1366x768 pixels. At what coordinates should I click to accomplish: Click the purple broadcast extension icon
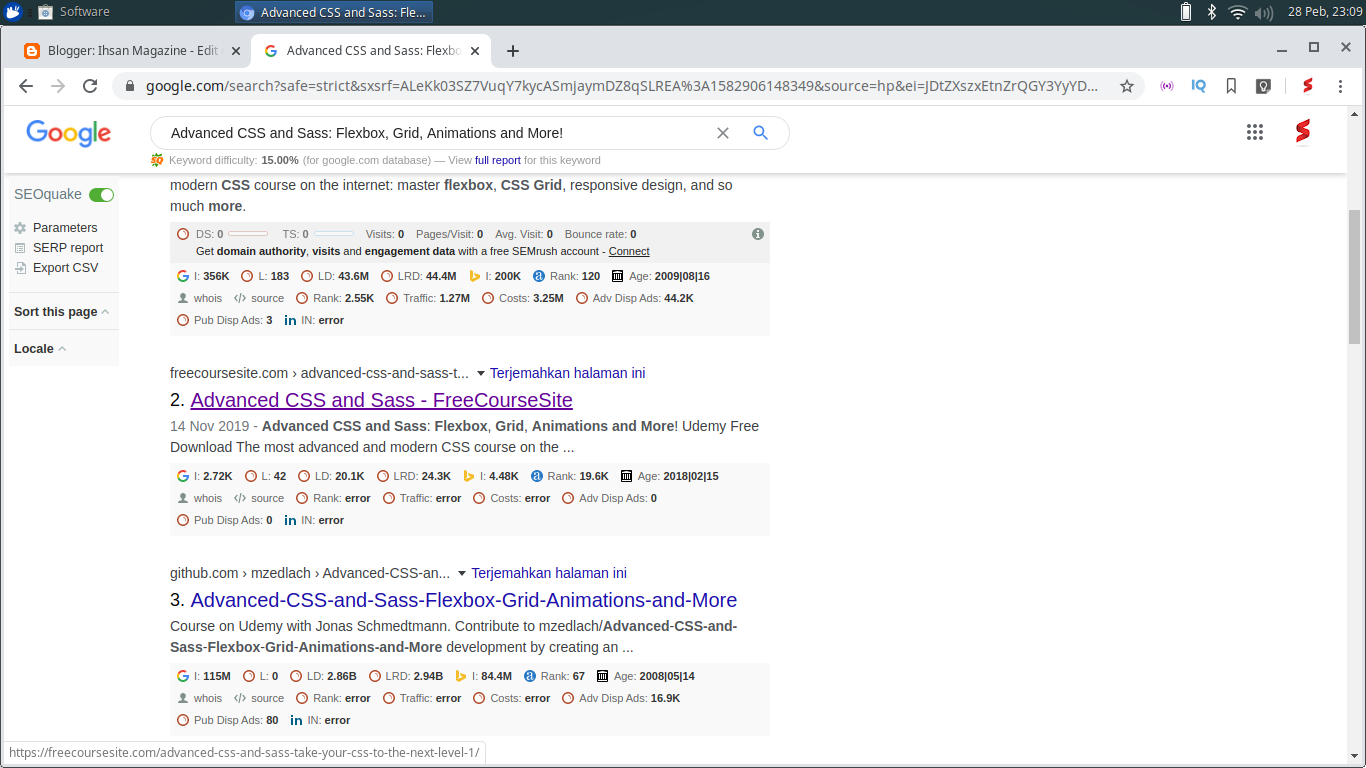coord(1167,86)
